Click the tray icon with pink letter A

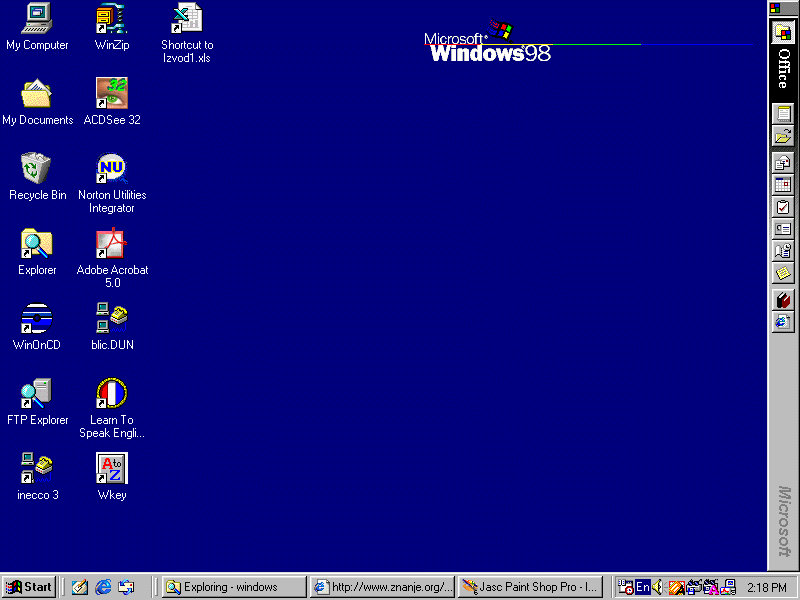[x=711, y=588]
